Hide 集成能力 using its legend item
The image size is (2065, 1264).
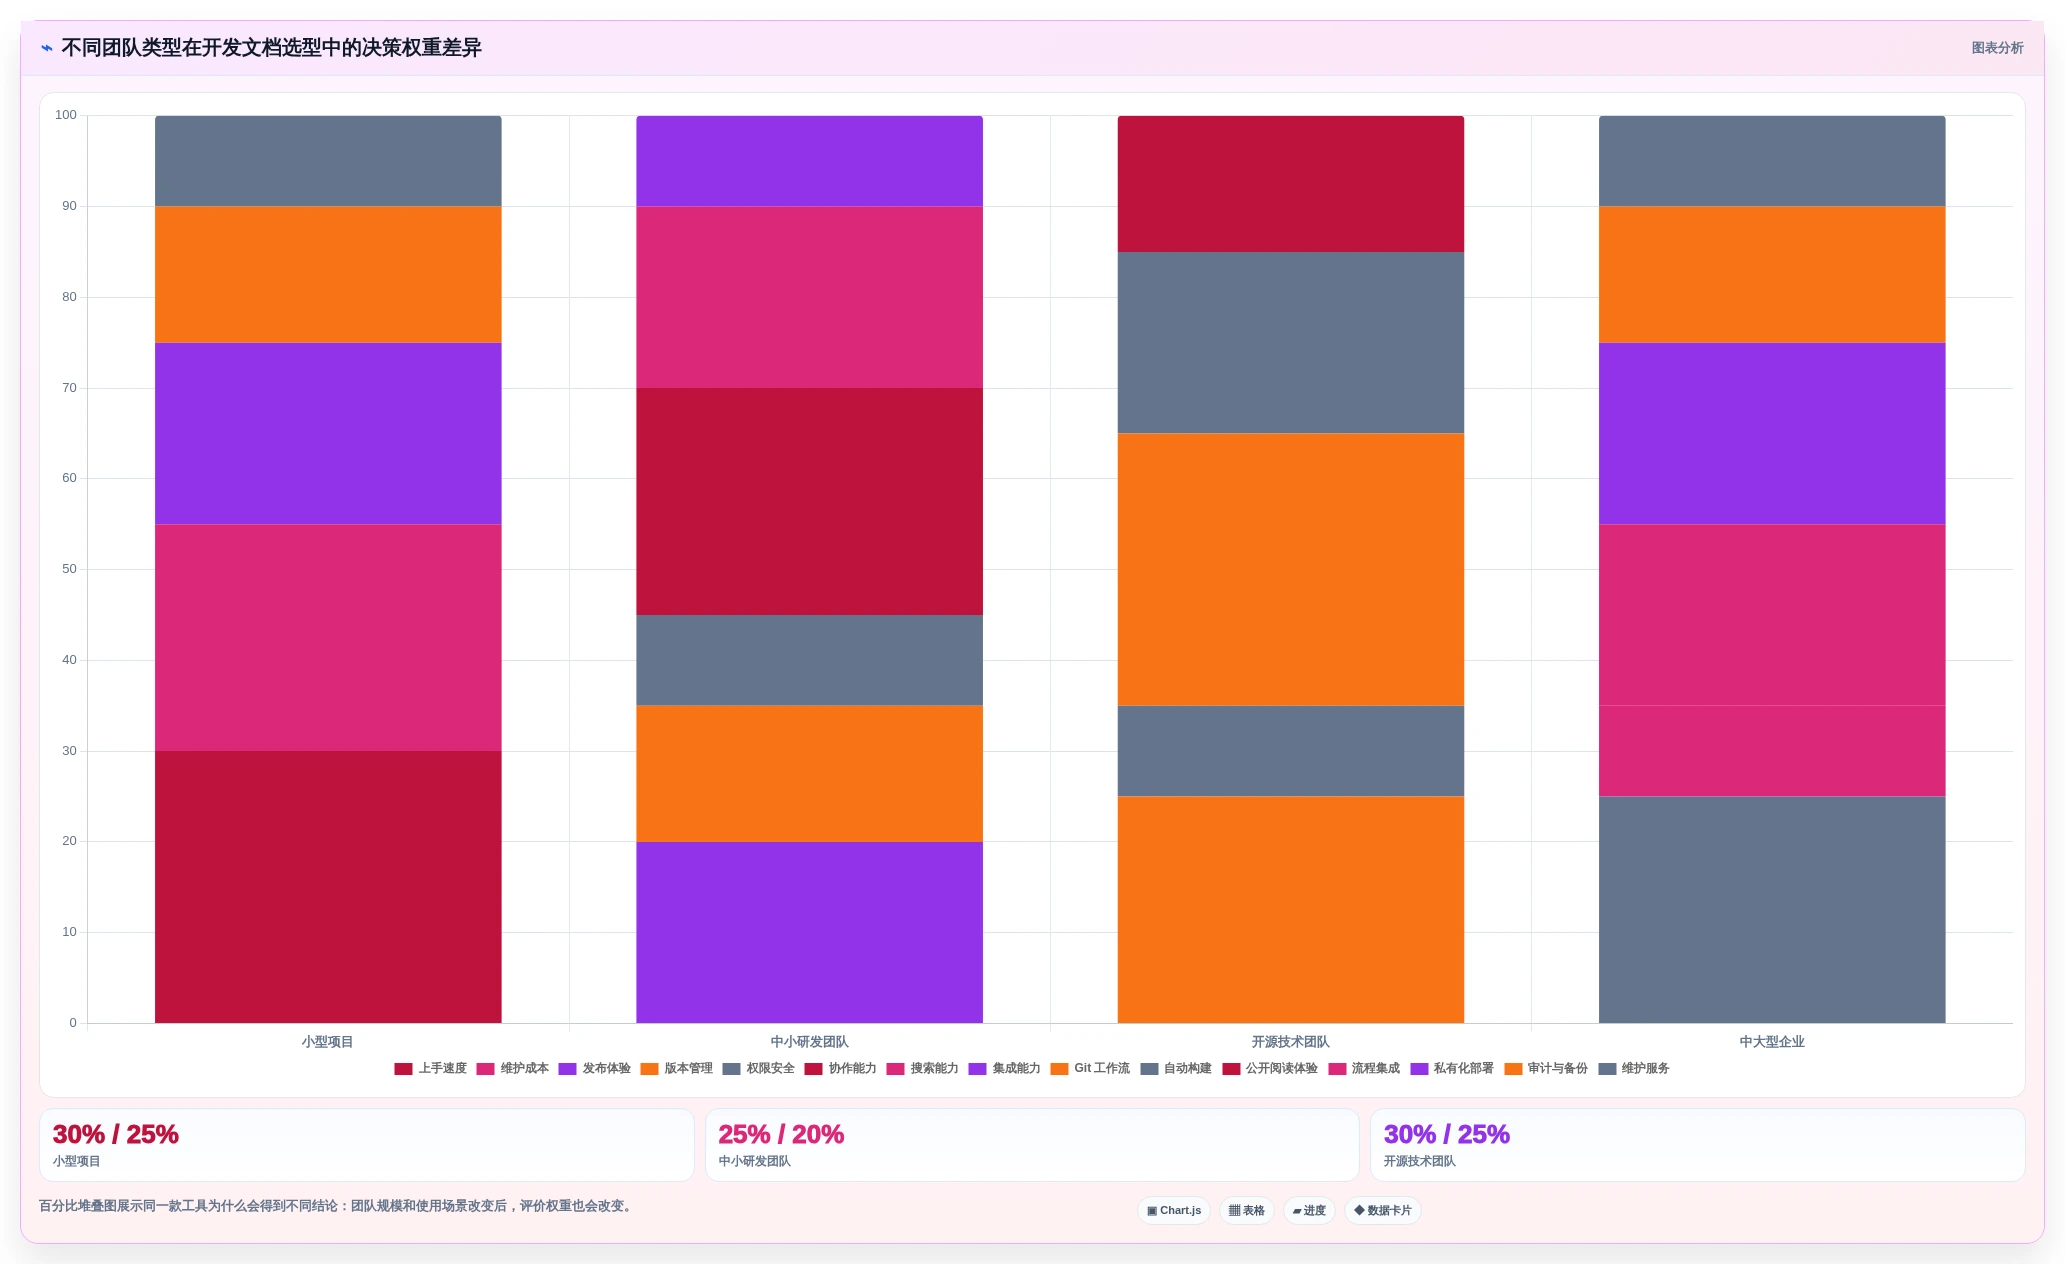pyautogui.click(x=1005, y=1069)
